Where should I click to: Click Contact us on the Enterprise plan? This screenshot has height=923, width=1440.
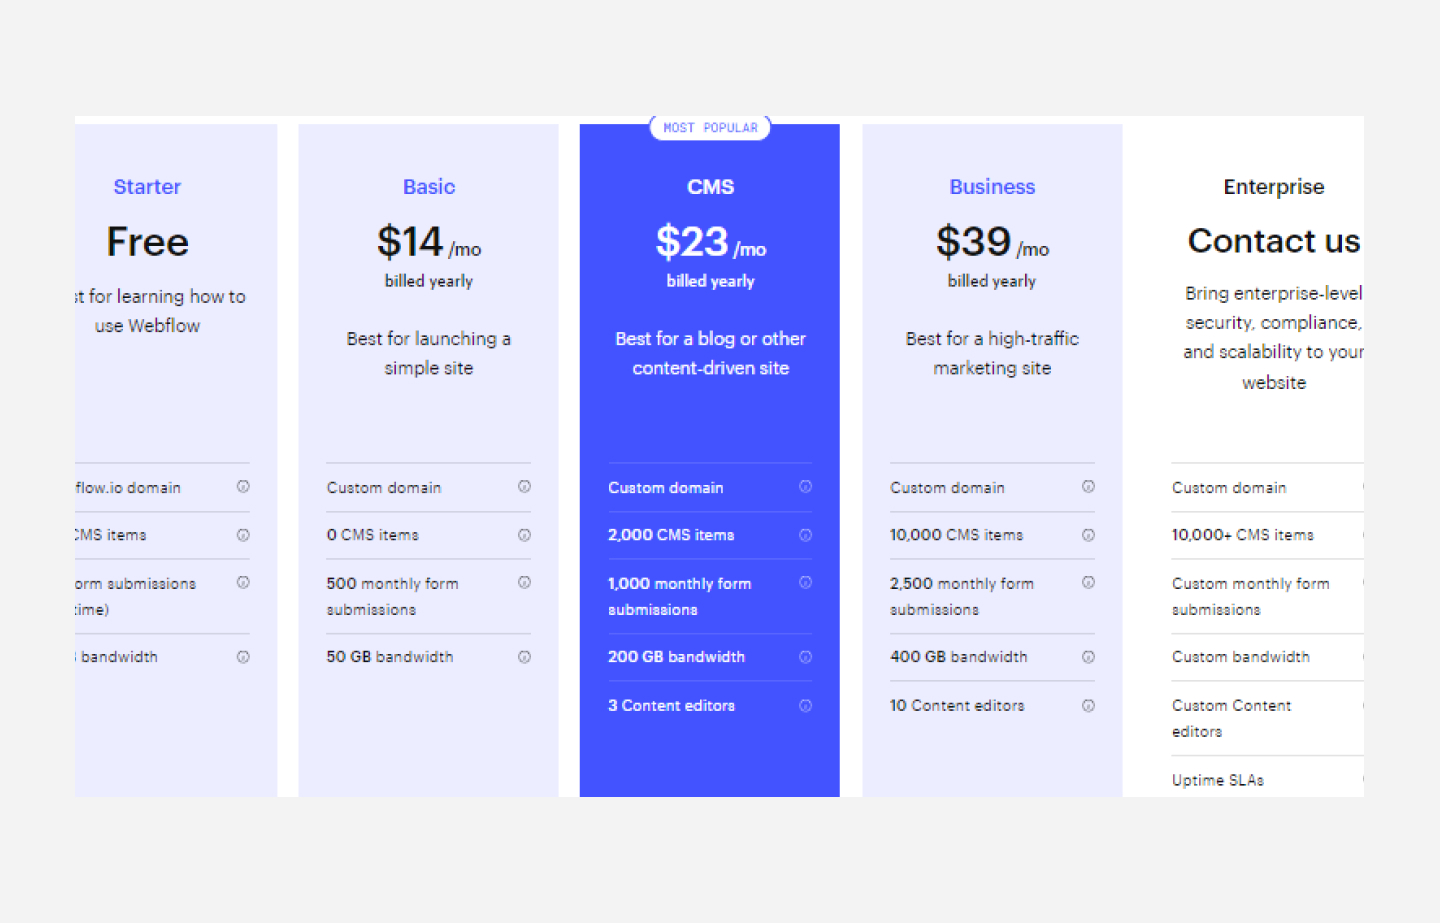[1273, 241]
